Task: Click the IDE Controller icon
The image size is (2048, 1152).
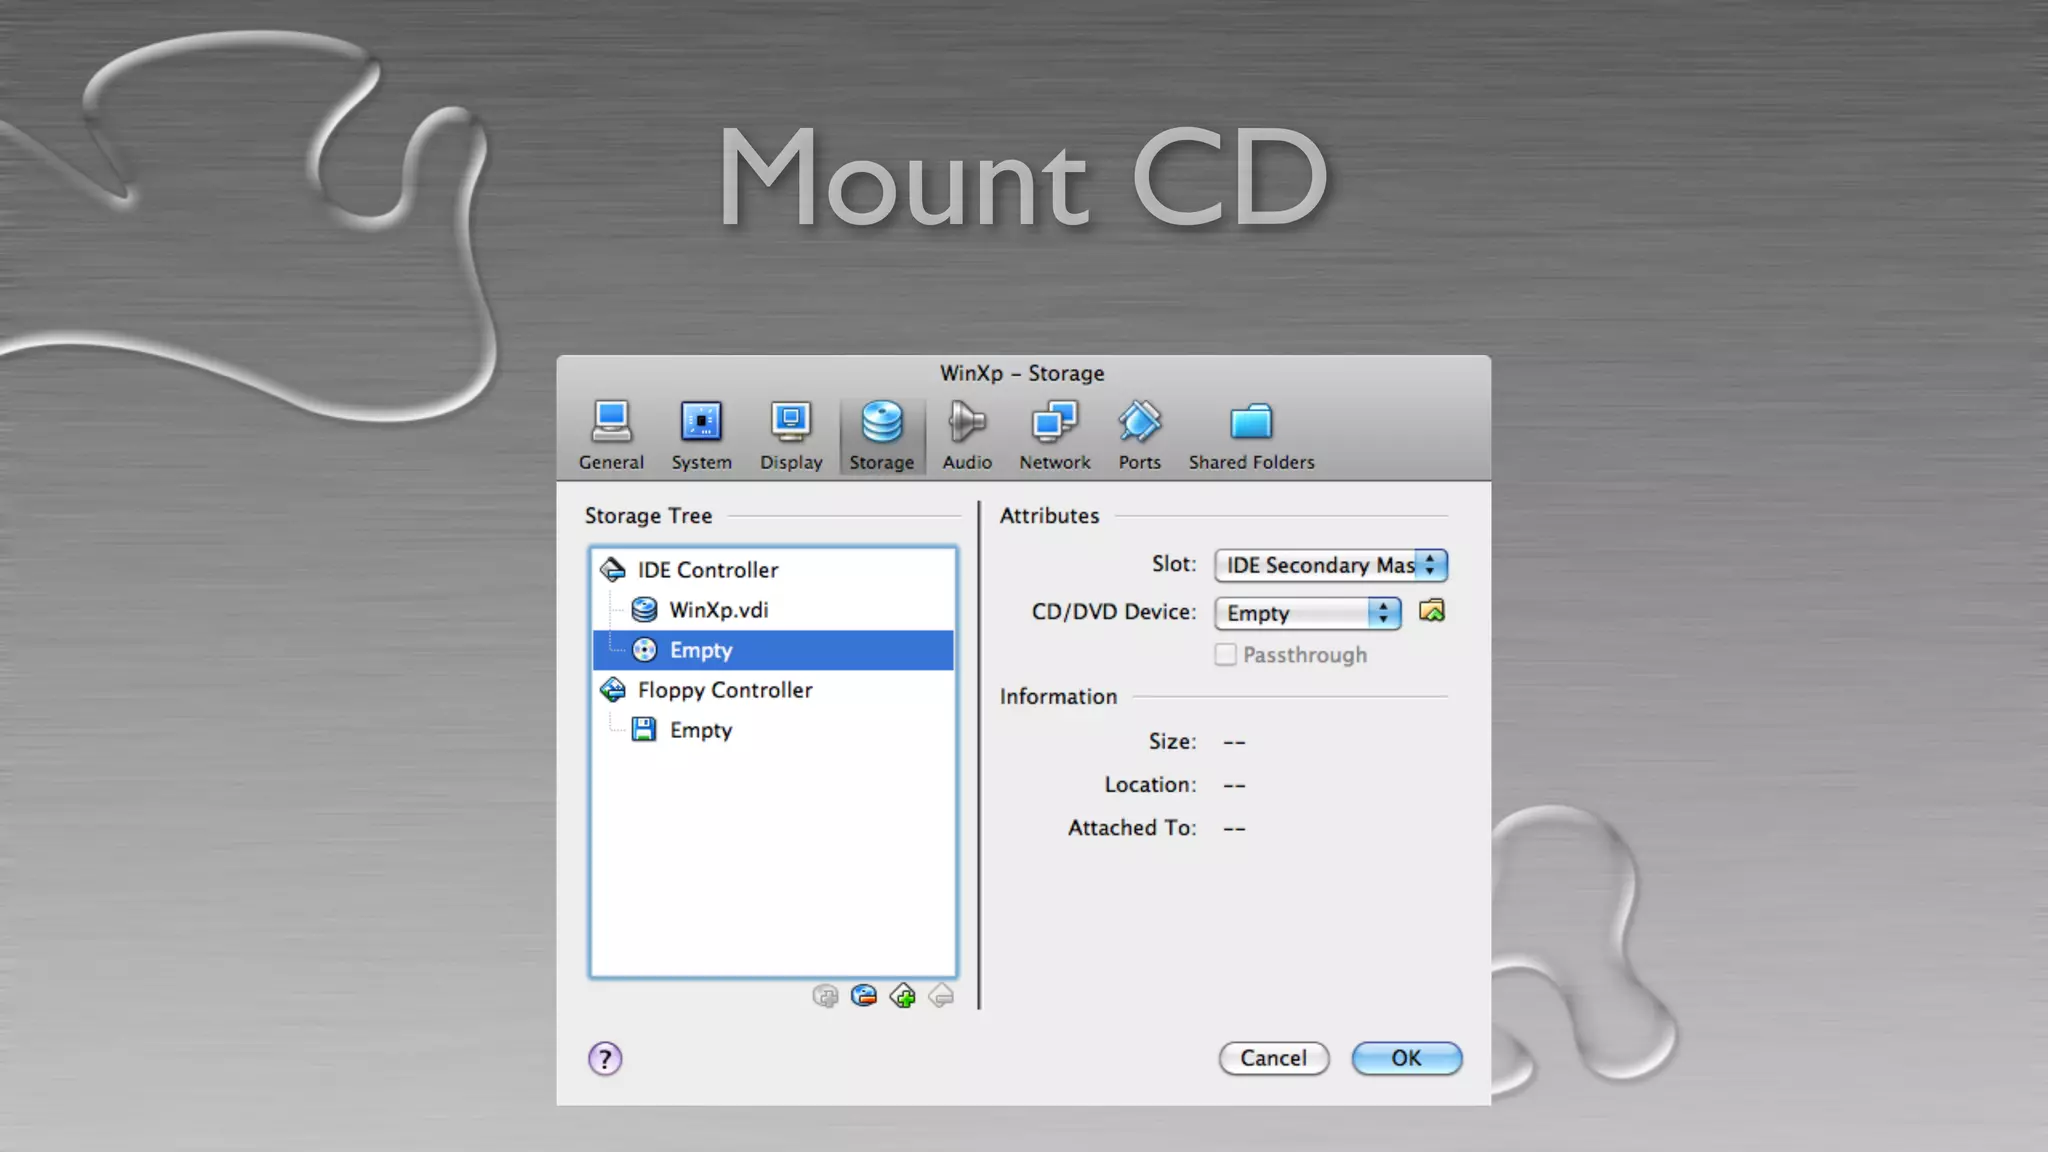Action: pyautogui.click(x=613, y=570)
